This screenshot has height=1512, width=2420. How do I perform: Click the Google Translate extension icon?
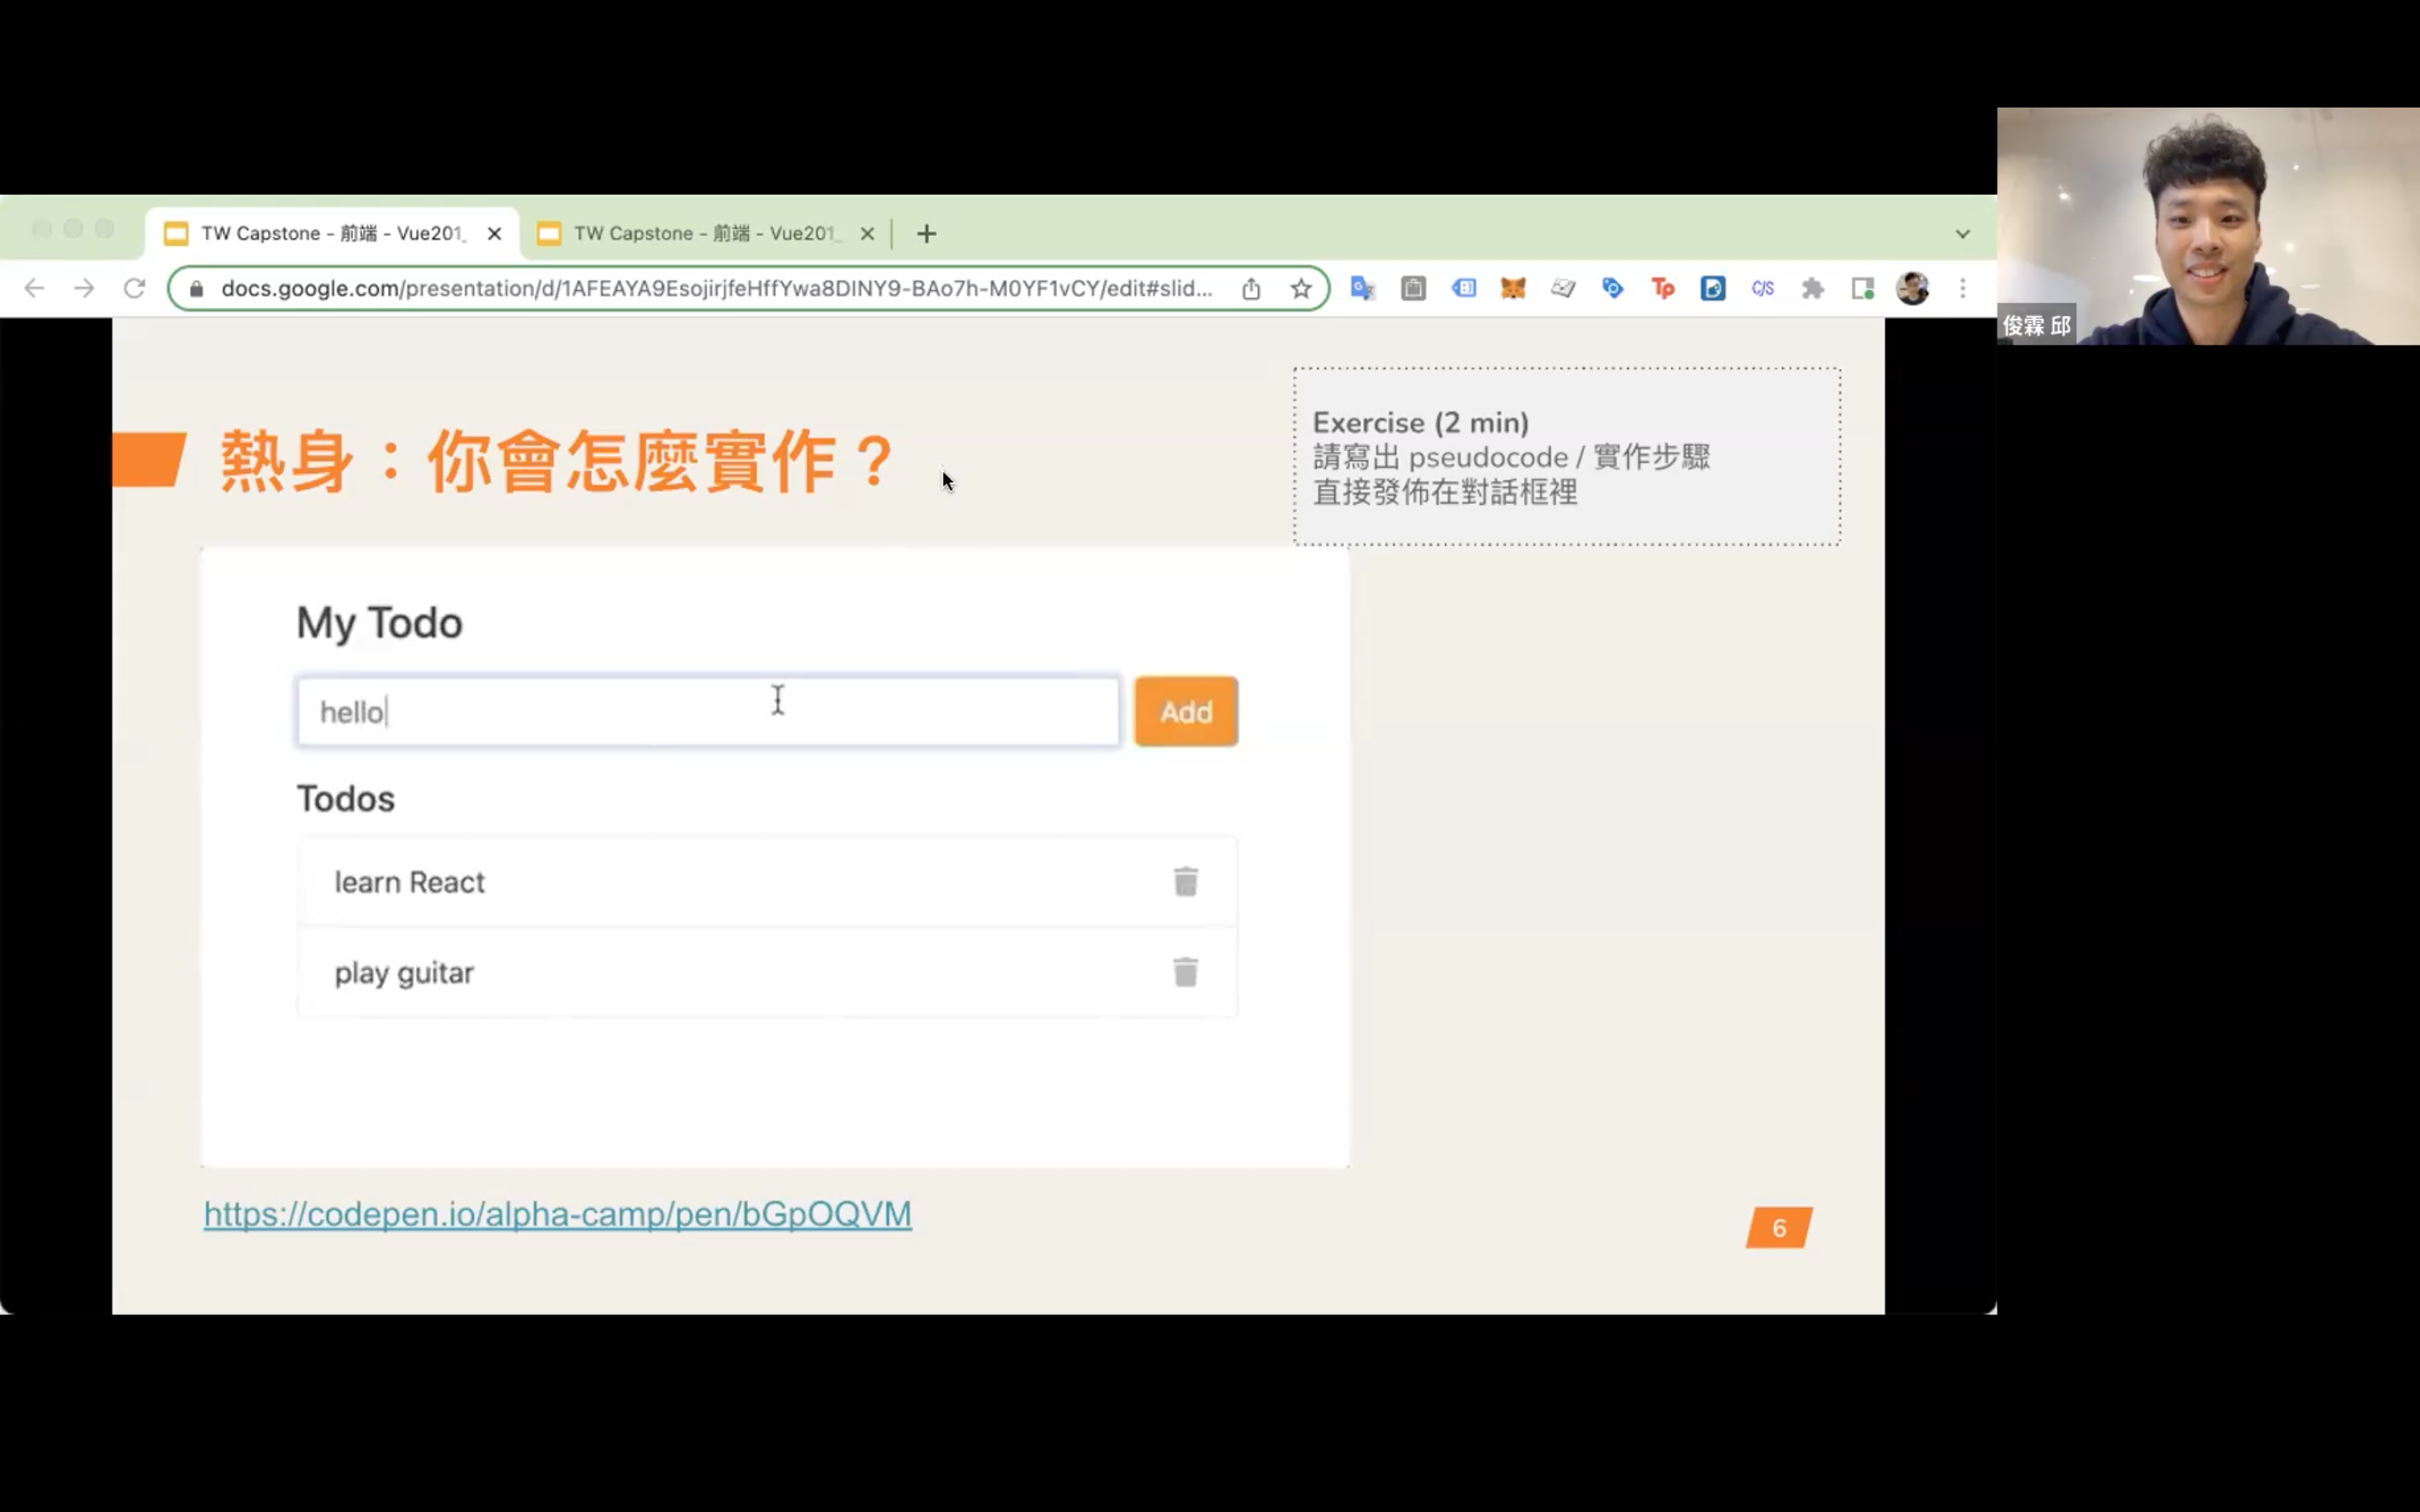click(x=1362, y=289)
